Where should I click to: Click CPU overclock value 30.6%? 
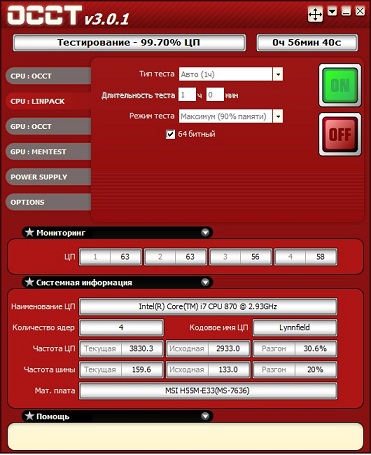(315, 349)
